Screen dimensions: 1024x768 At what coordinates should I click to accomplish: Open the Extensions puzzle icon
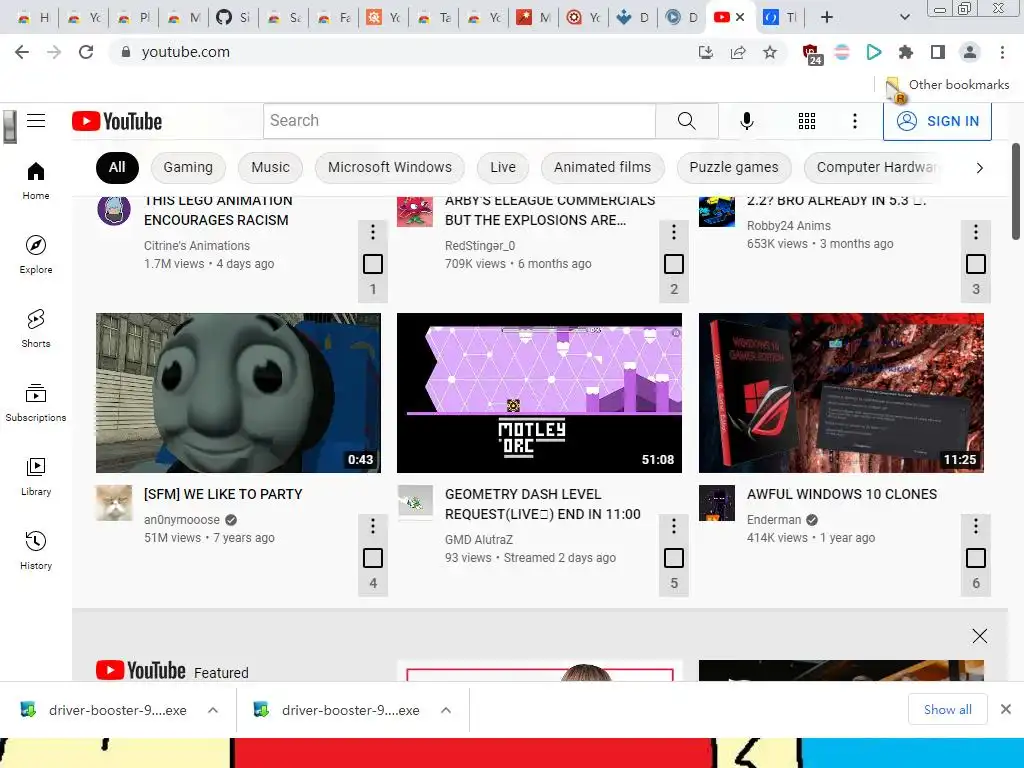point(906,52)
